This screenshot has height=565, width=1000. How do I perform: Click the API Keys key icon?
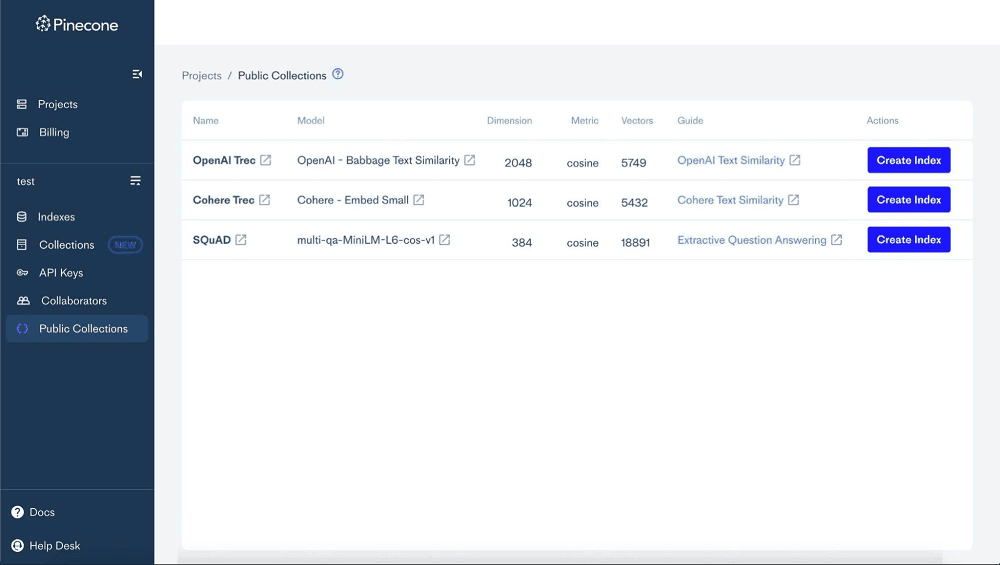[22, 273]
